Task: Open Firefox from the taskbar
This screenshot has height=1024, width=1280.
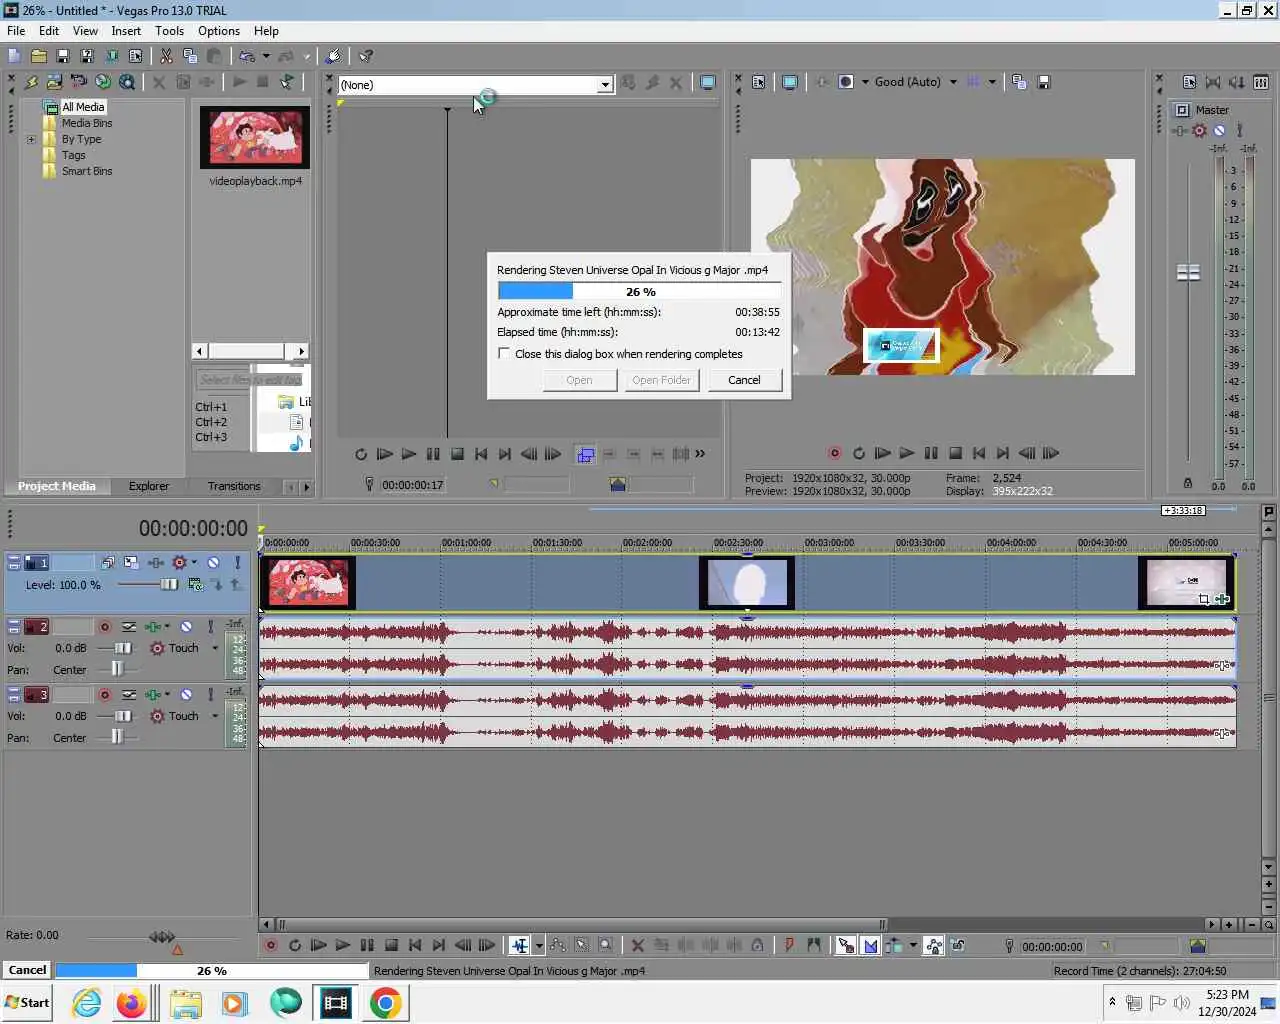Action: click(131, 1003)
